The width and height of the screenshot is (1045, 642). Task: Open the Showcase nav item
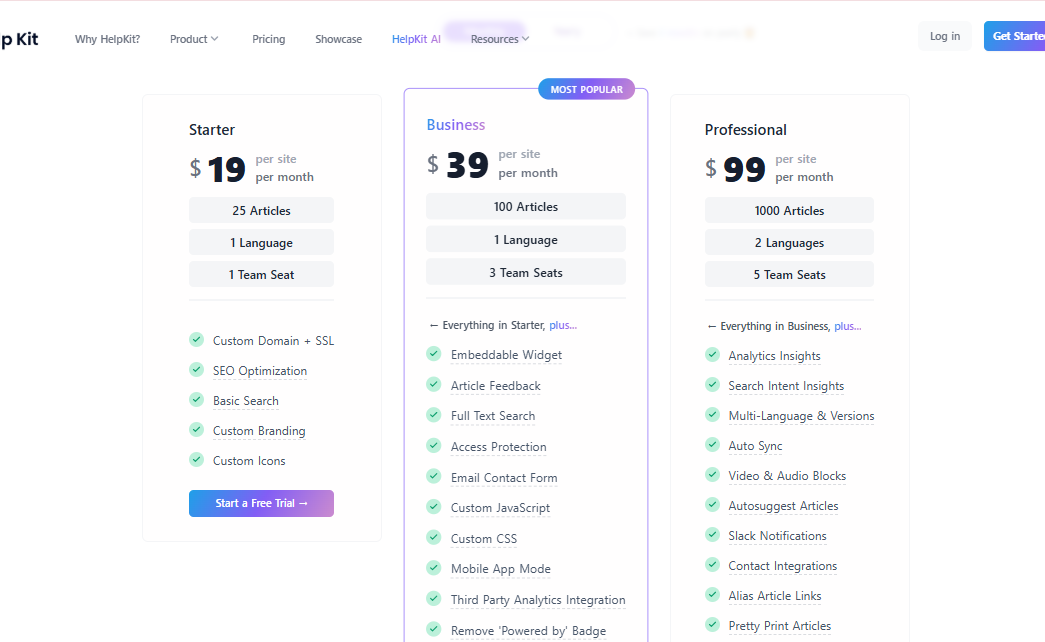tap(339, 39)
